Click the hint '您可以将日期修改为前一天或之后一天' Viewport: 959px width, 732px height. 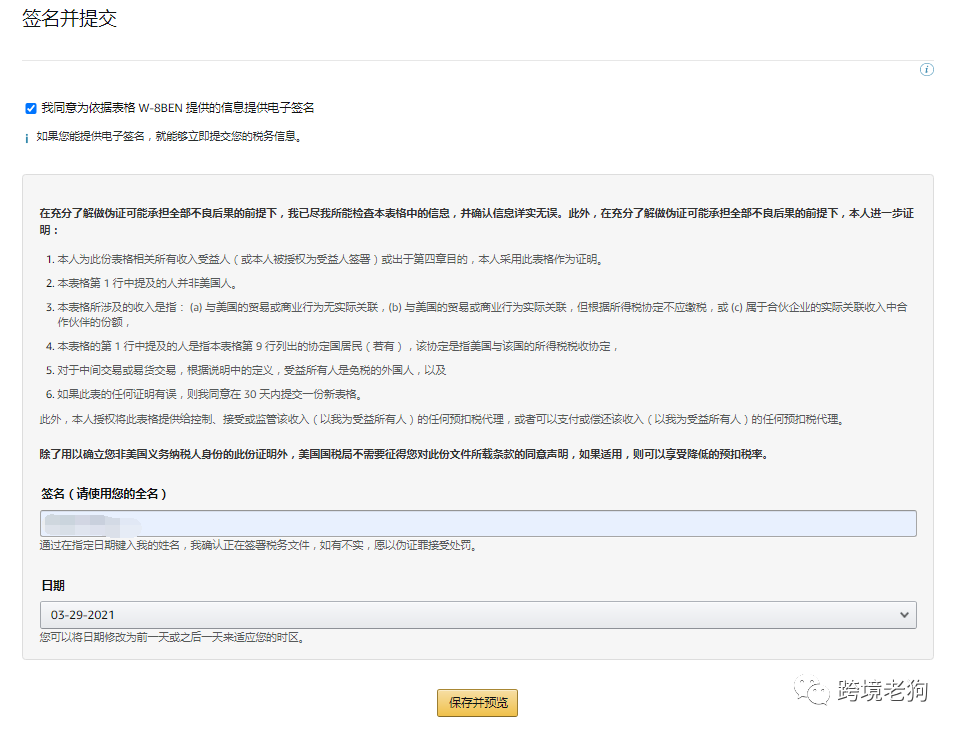point(172,637)
